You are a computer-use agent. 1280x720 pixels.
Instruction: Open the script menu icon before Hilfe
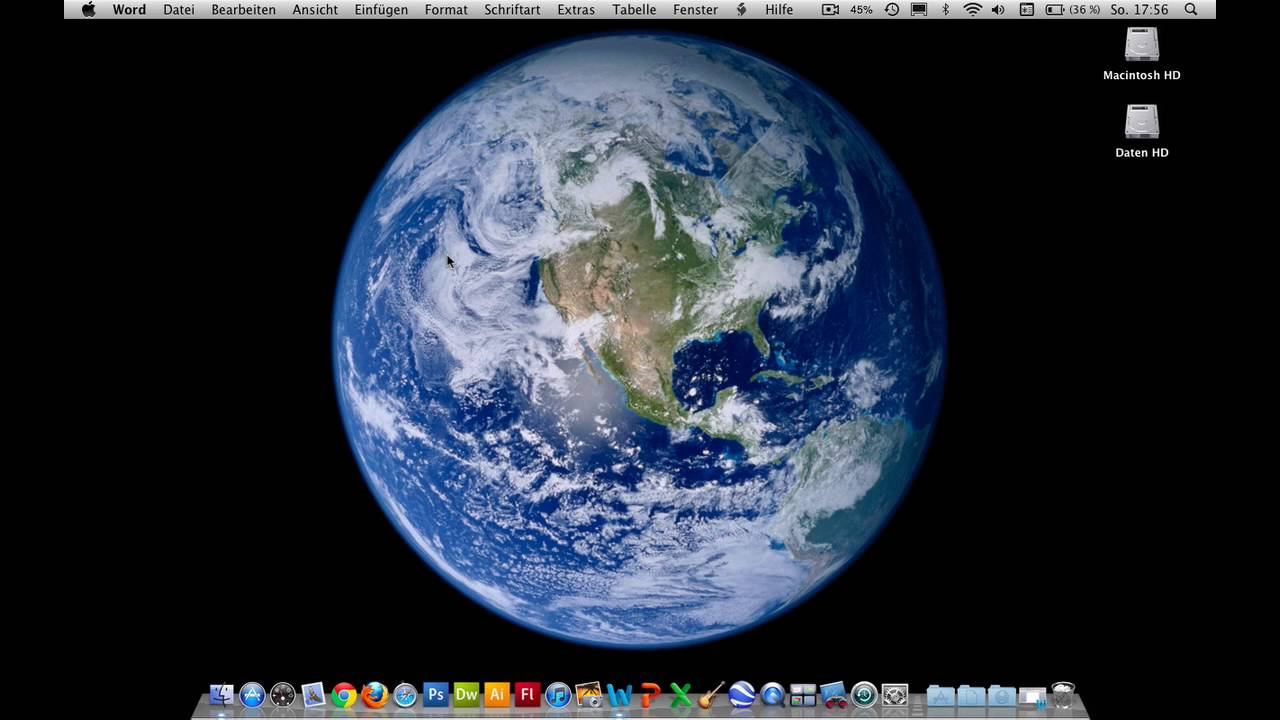741,9
